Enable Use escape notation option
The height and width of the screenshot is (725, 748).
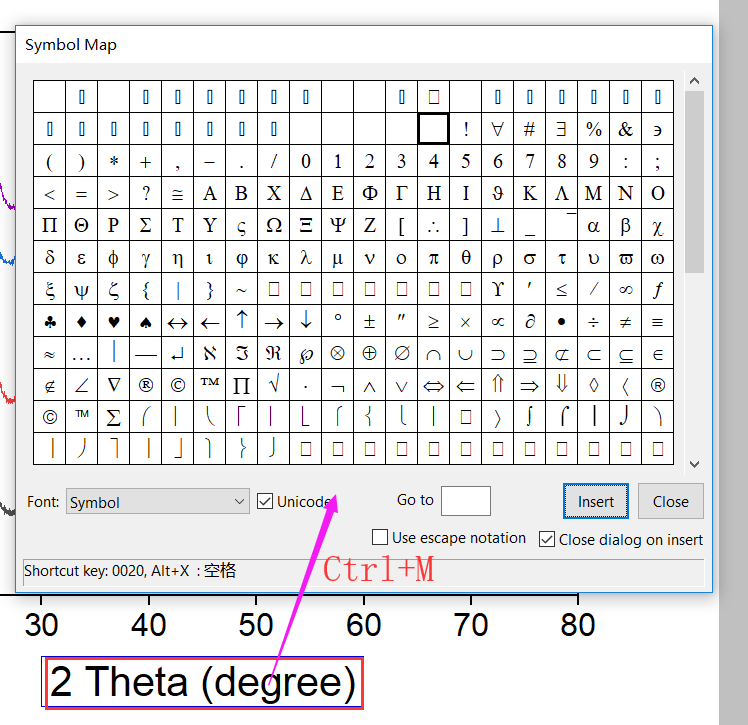tap(380, 537)
